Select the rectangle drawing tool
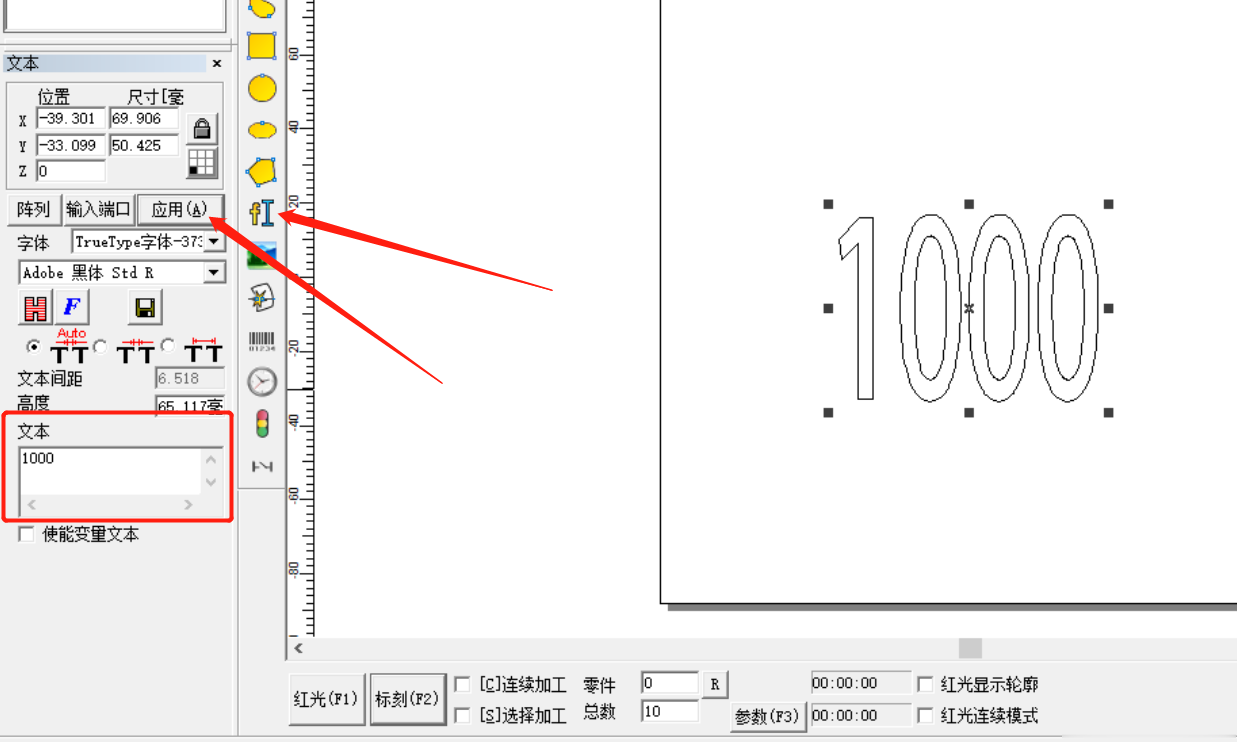The image size is (1237, 742). pos(262,46)
